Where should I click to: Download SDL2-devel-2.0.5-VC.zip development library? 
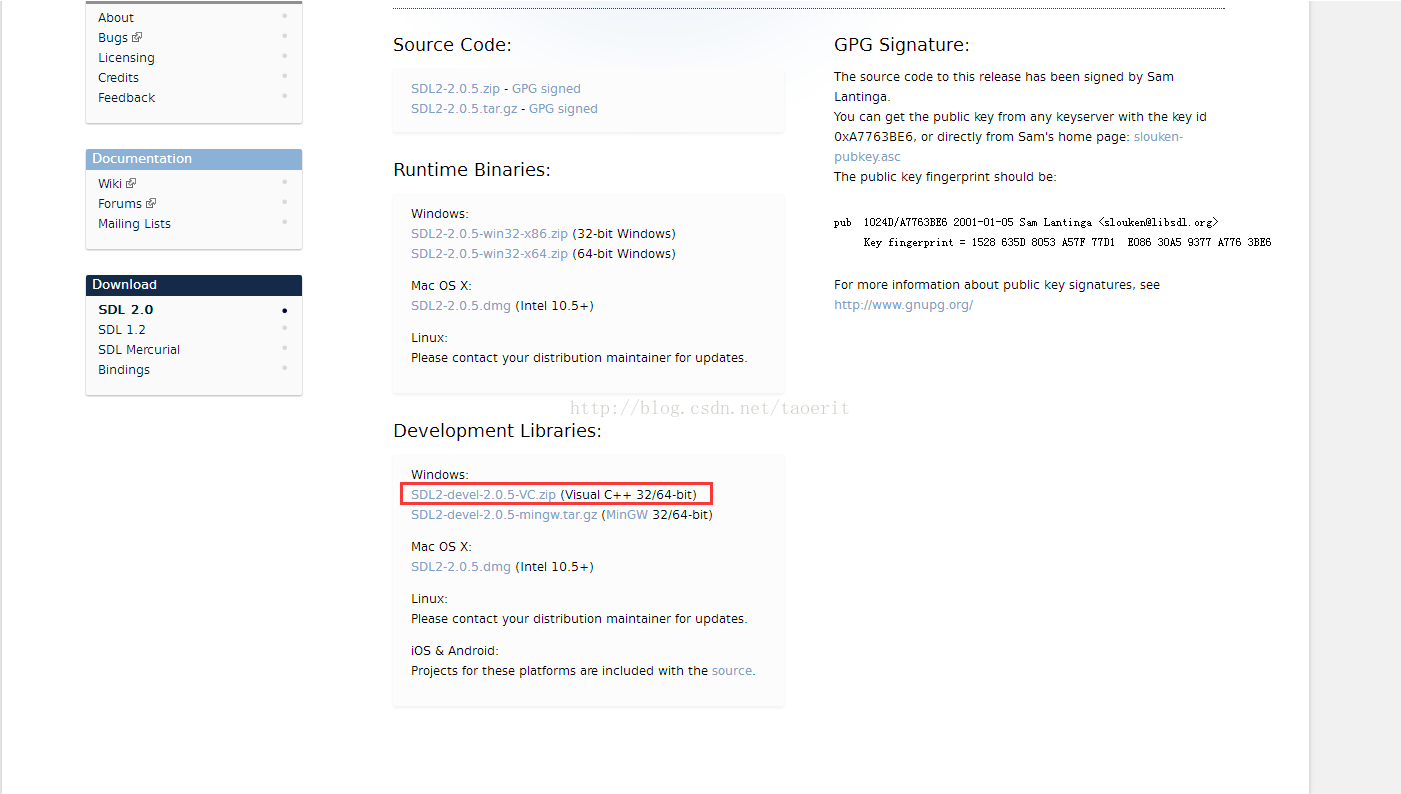click(483, 495)
